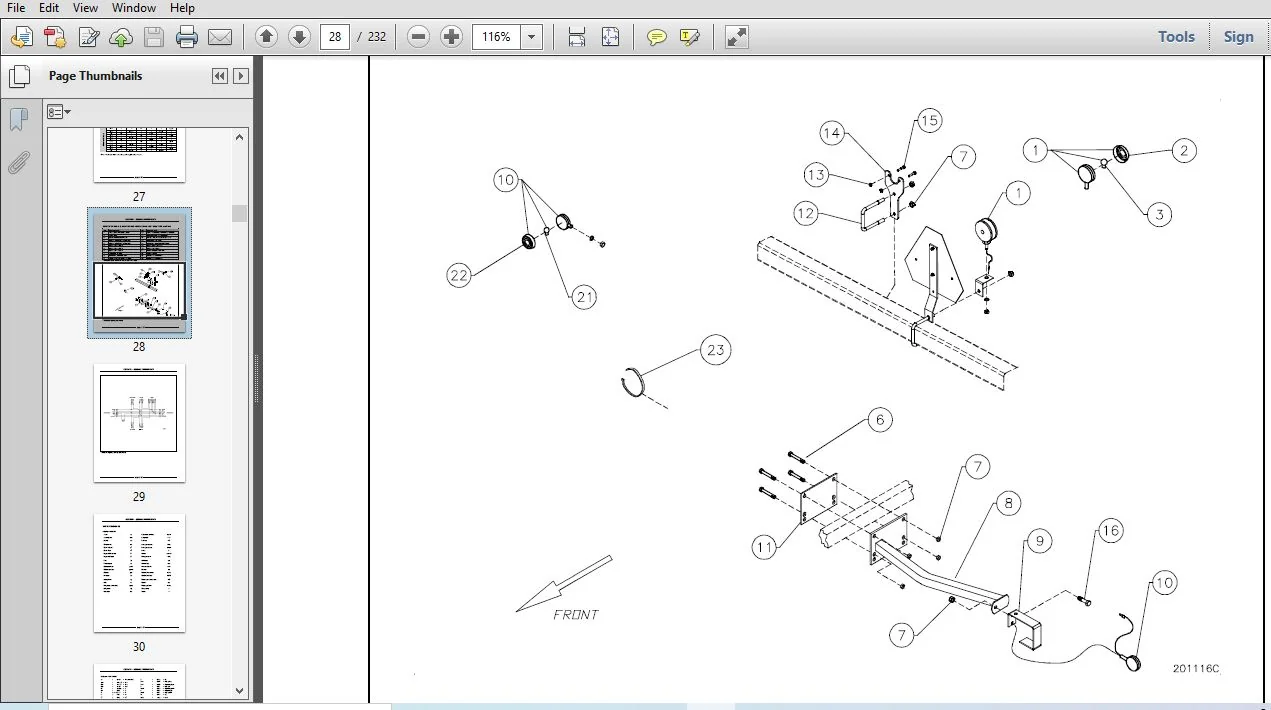Select page 29 thumbnail

[x=139, y=423]
